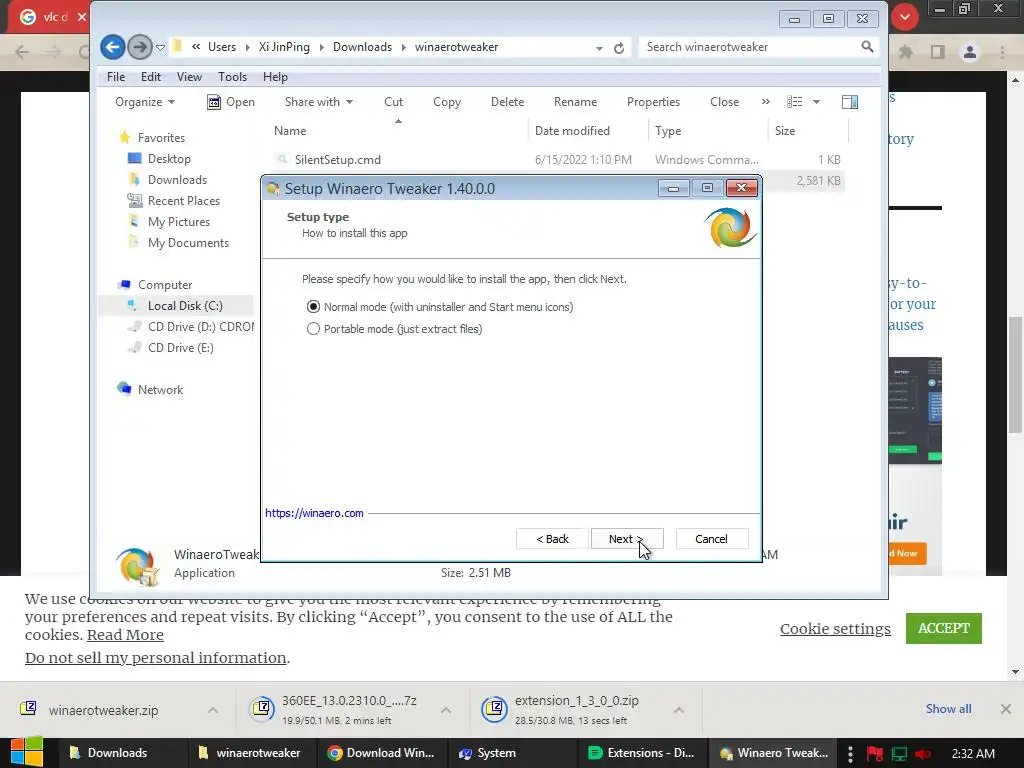The image size is (1024, 768).
Task: Expand the address bar history dropdown
Action: coord(599,48)
